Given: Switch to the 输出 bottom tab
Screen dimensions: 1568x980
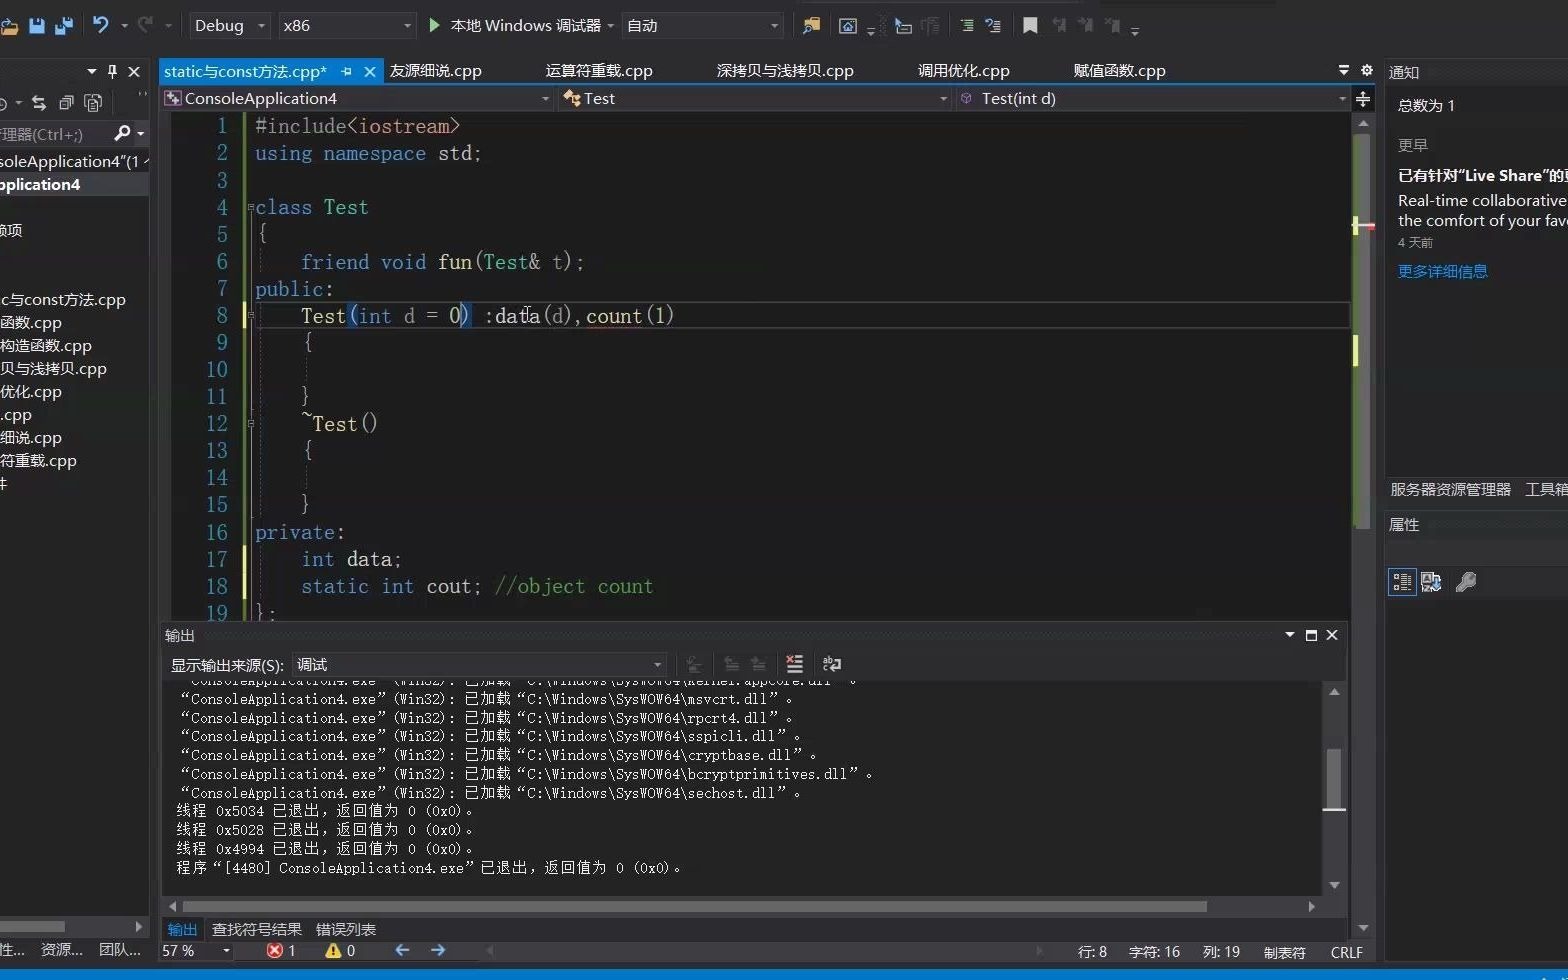Looking at the screenshot, I should click(182, 930).
